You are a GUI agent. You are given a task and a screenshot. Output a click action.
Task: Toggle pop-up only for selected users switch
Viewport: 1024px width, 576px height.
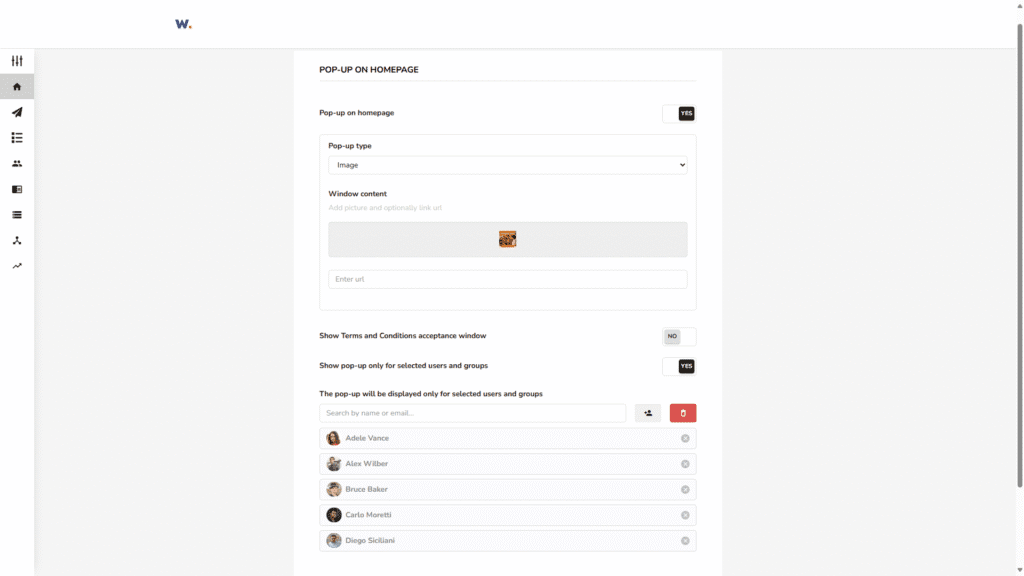point(679,367)
